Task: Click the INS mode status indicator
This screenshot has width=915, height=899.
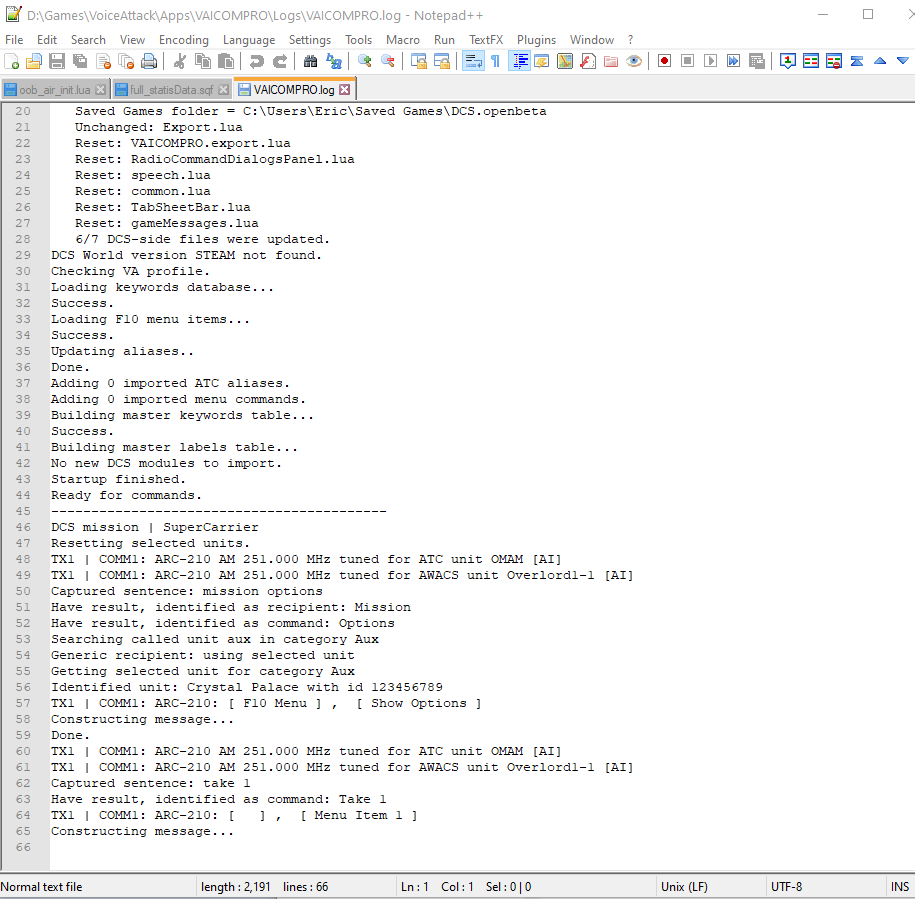Action: 899,887
